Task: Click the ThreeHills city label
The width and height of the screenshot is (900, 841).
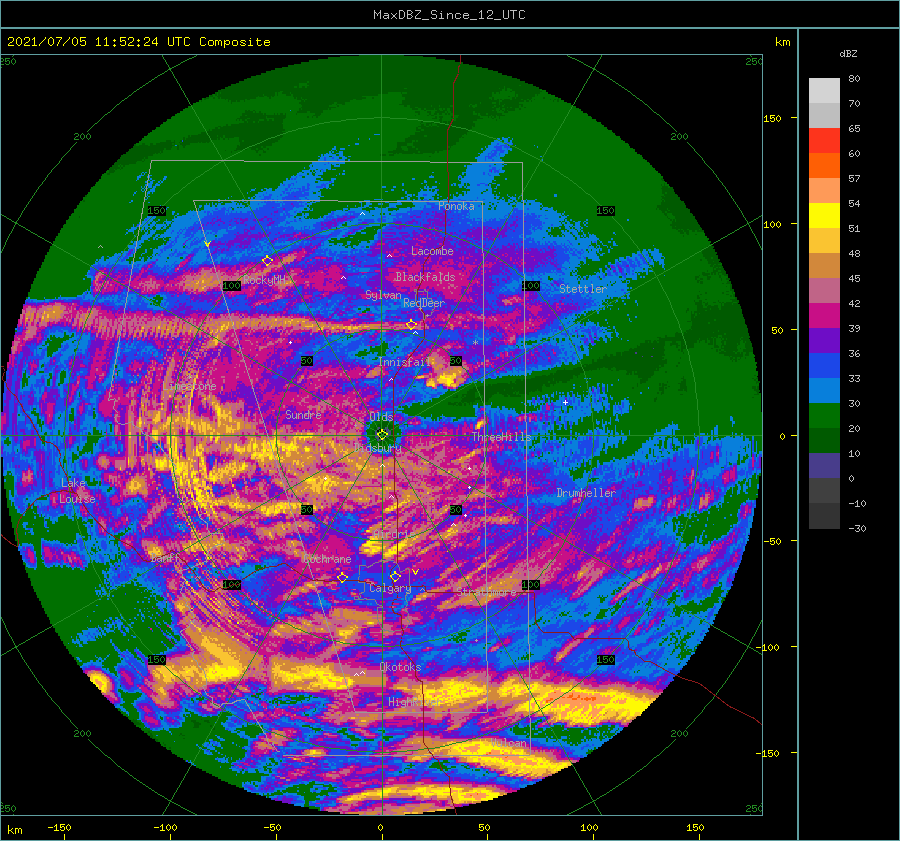Action: [x=502, y=437]
